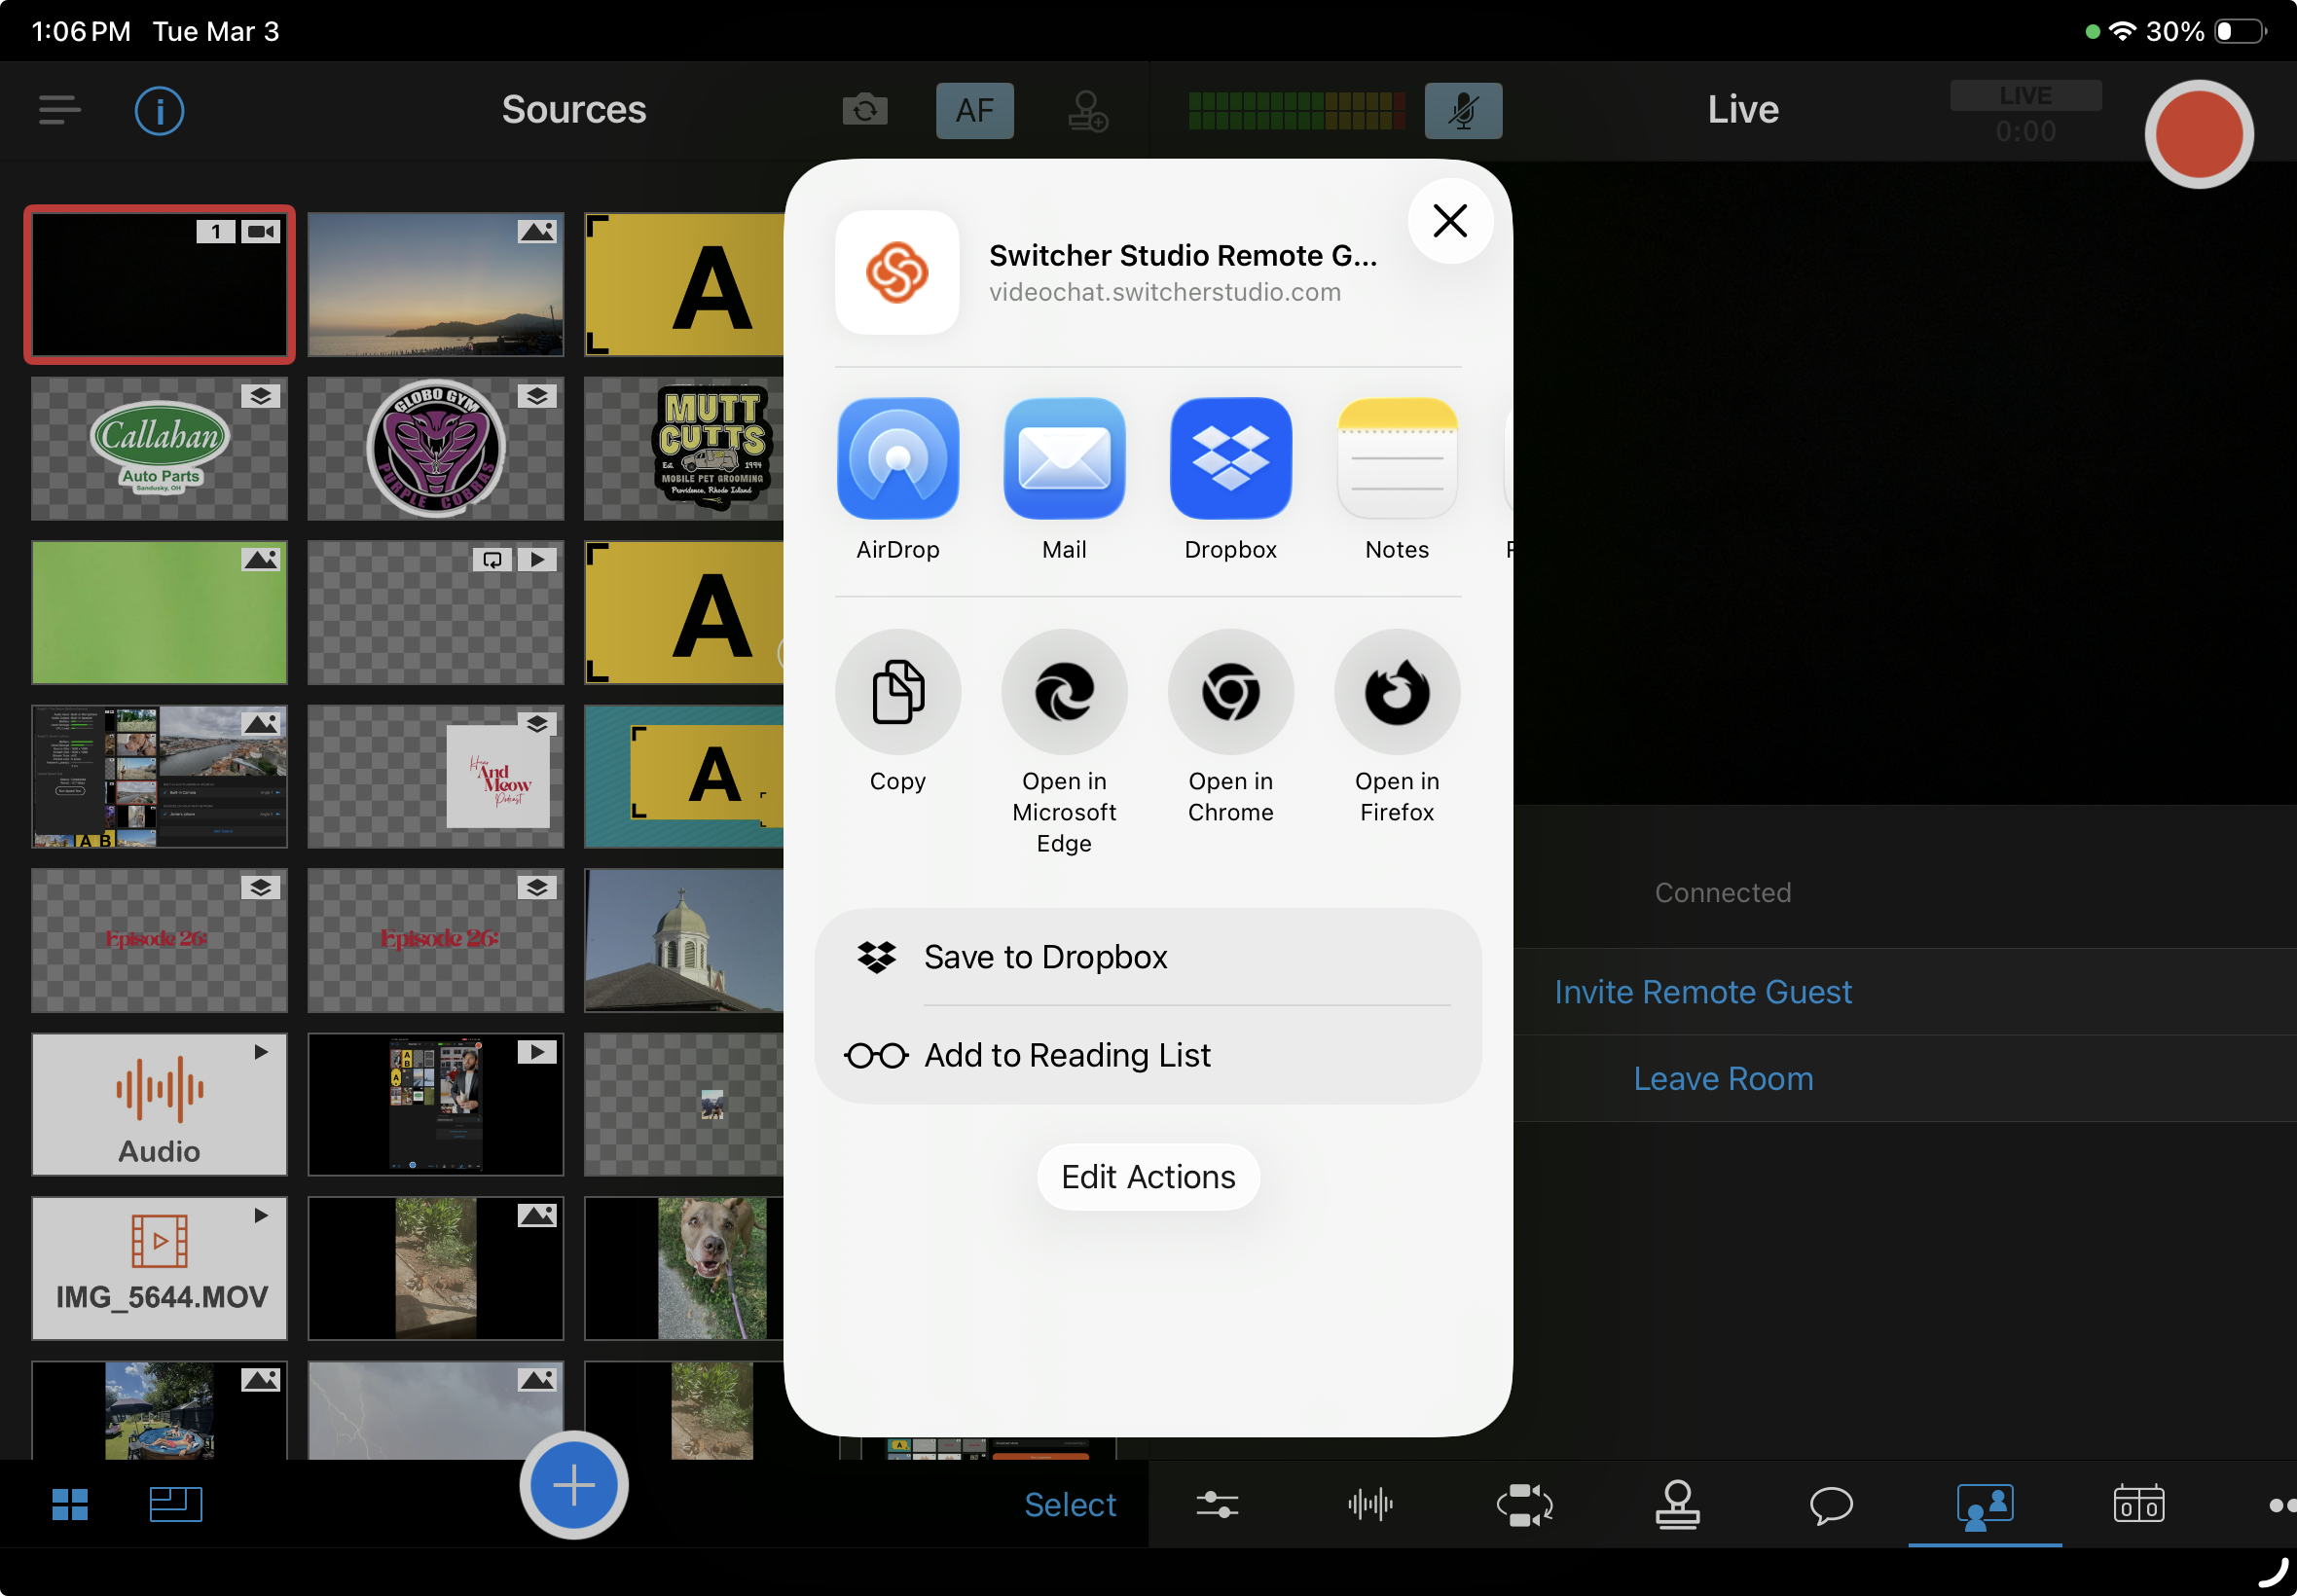Select the Callahan Auto Parts thumbnail

pyautogui.click(x=159, y=449)
